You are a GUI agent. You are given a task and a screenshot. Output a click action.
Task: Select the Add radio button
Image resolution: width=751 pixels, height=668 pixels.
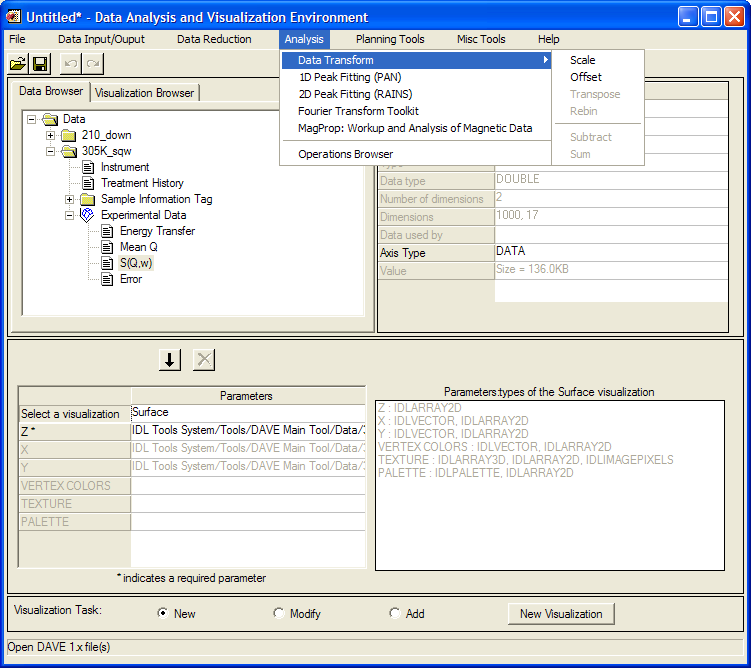tap(394, 613)
